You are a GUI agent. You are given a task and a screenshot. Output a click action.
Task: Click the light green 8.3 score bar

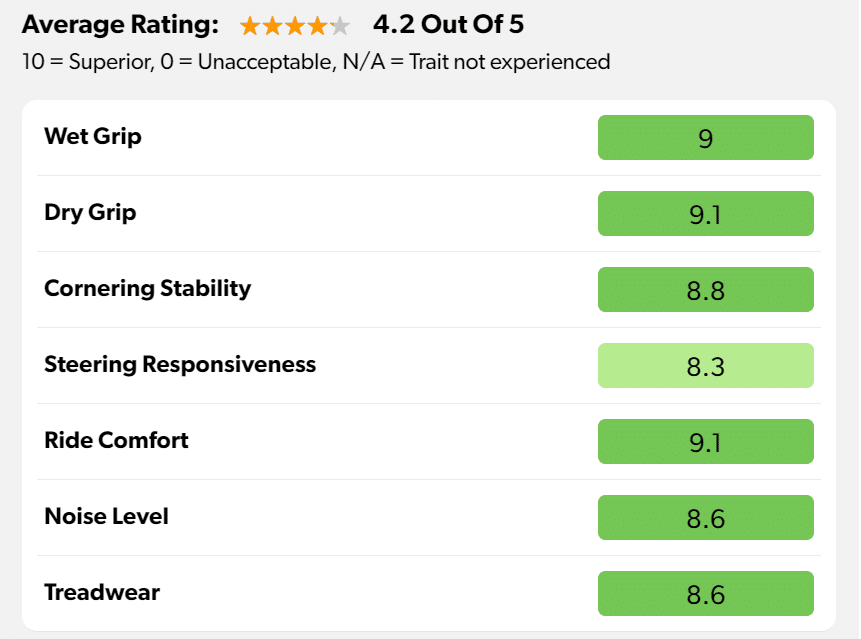click(705, 366)
